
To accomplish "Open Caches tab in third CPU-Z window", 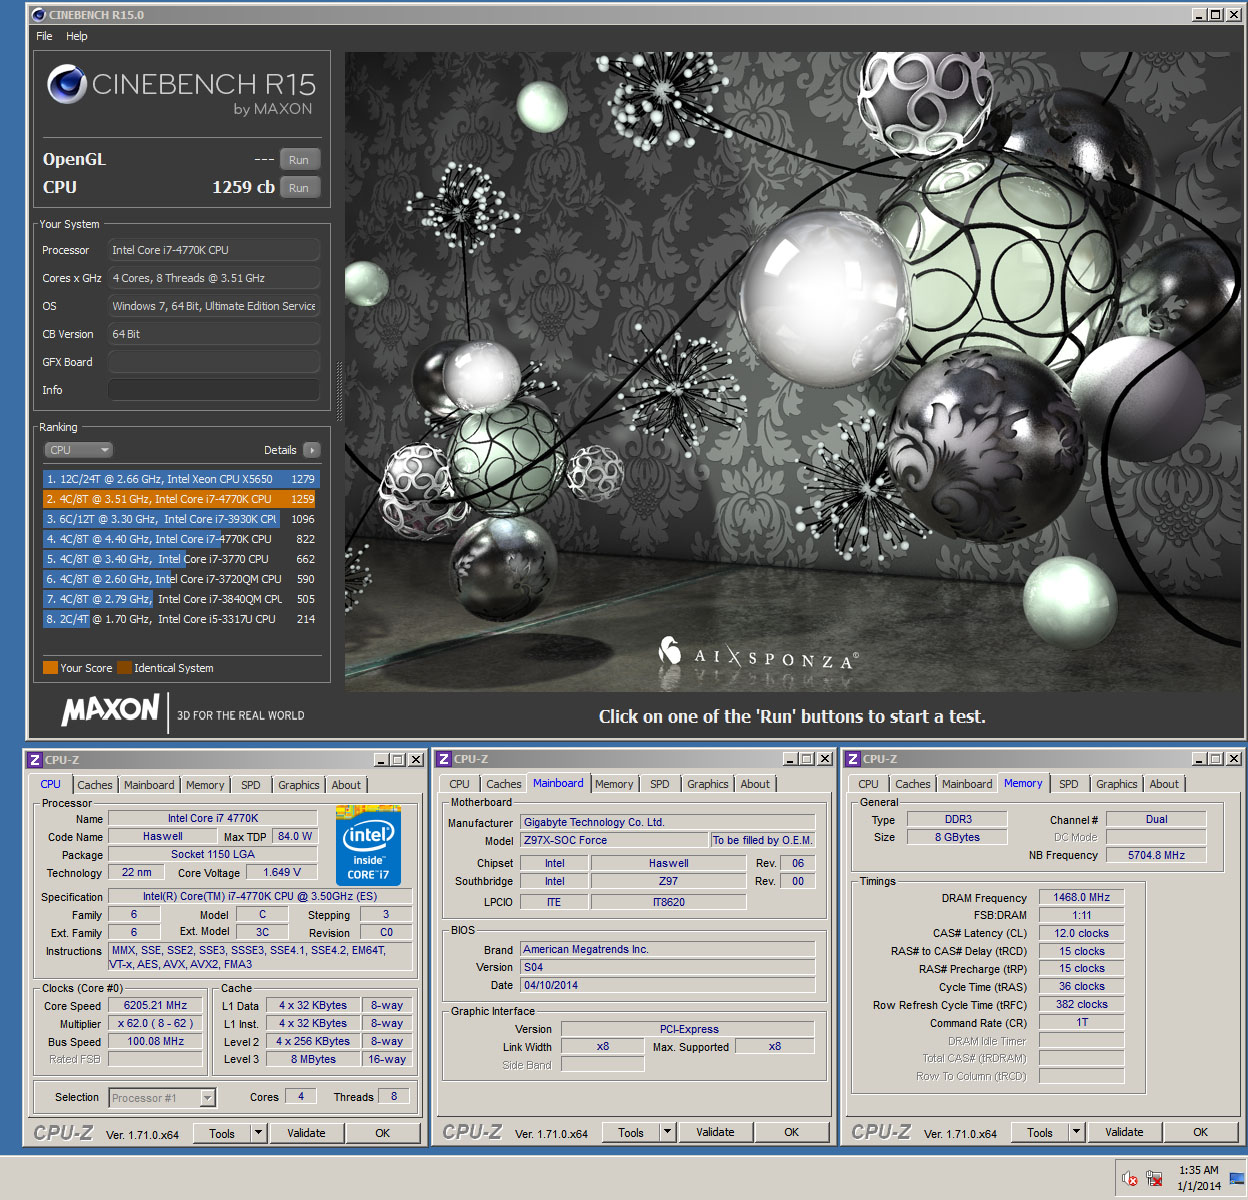I will pyautogui.click(x=912, y=784).
